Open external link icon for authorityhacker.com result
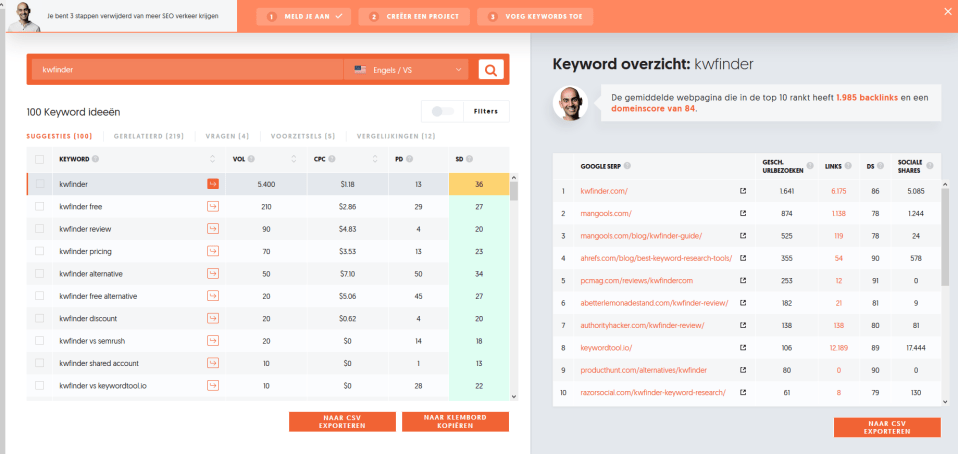The width and height of the screenshot is (958, 454). click(x=743, y=325)
